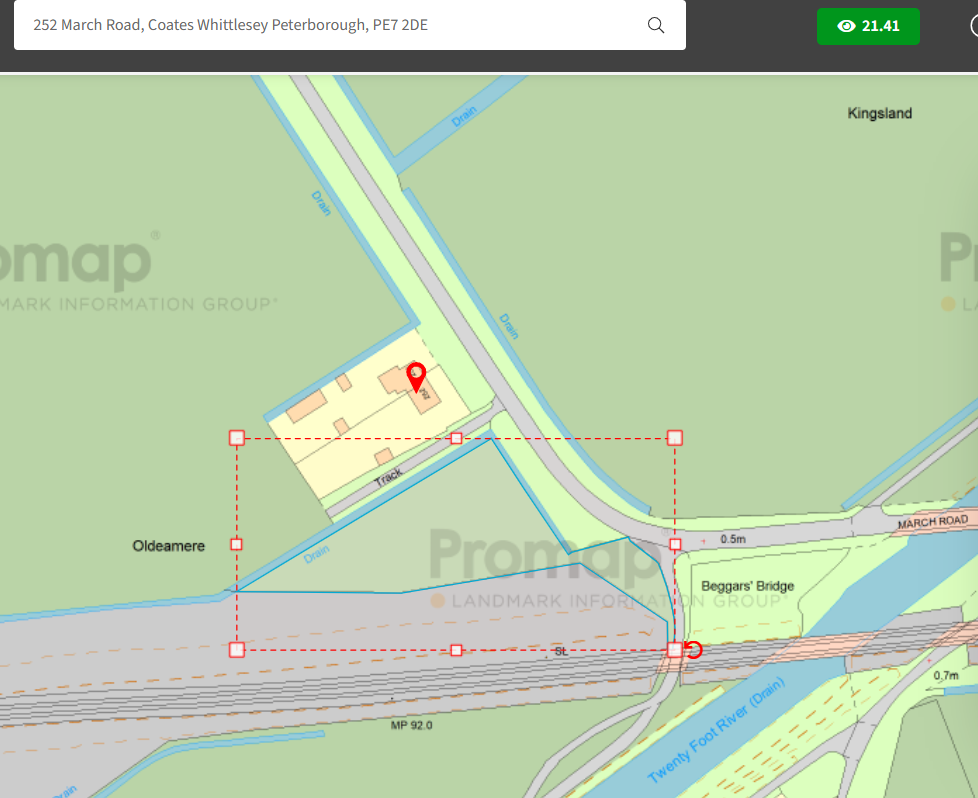Click the rotate handle icon on selection
The image size is (978, 798).
pyautogui.click(x=694, y=650)
